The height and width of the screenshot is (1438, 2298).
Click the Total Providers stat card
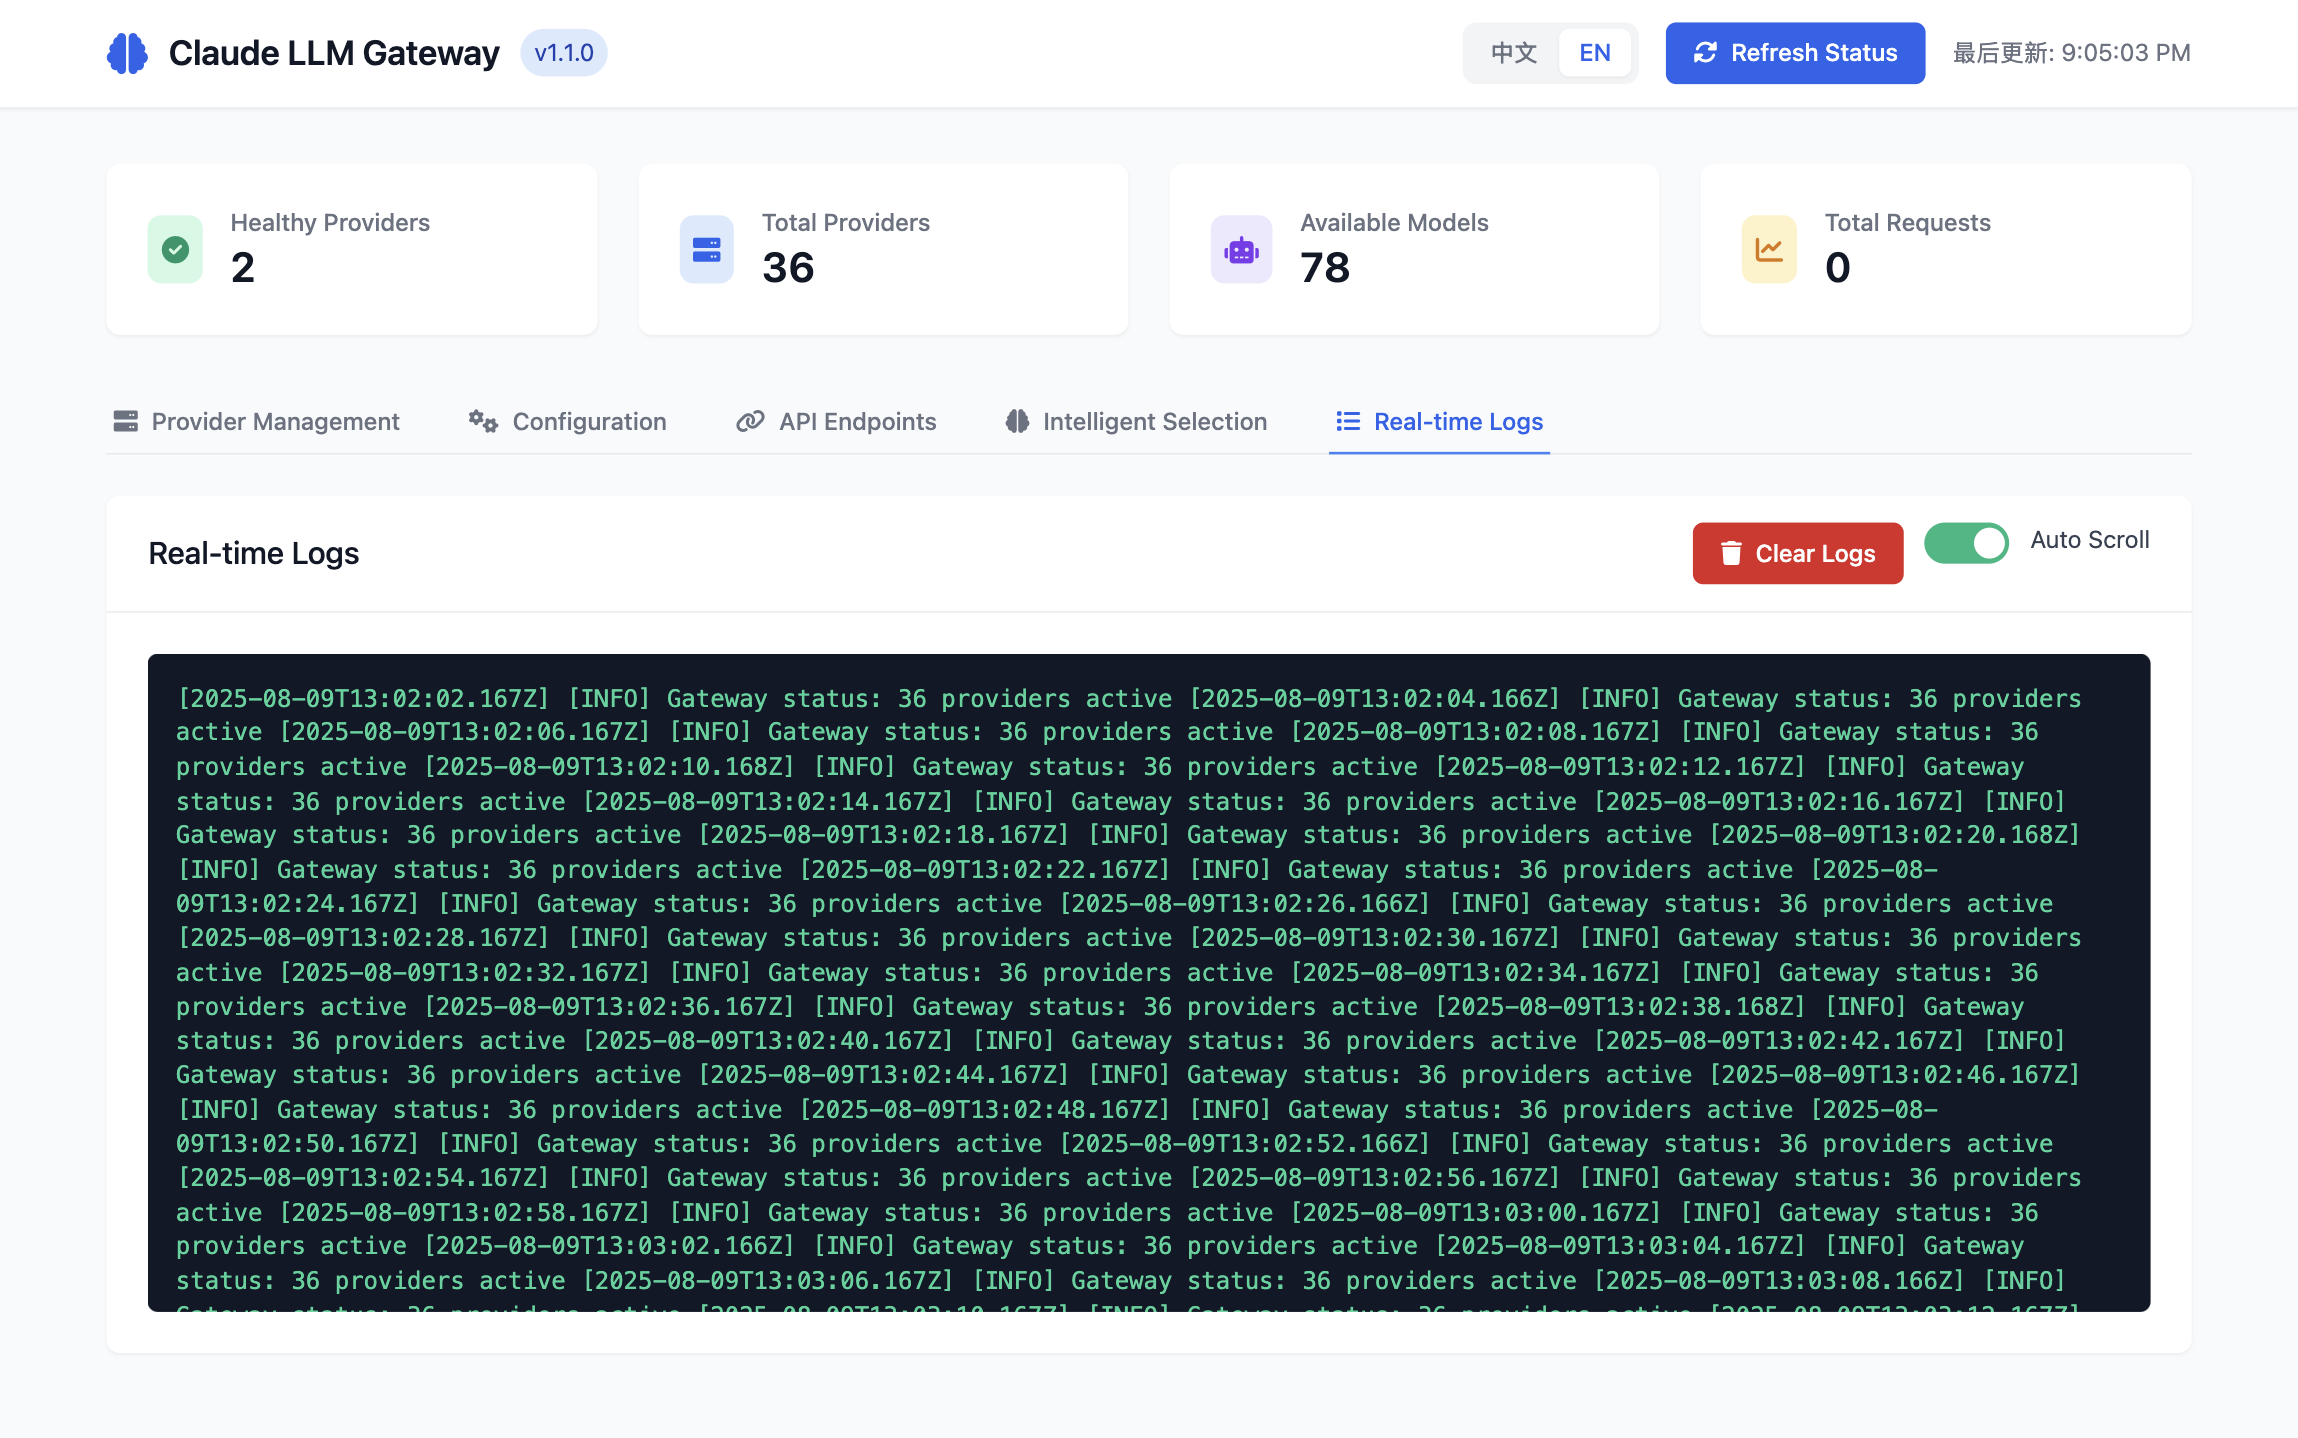coord(883,249)
